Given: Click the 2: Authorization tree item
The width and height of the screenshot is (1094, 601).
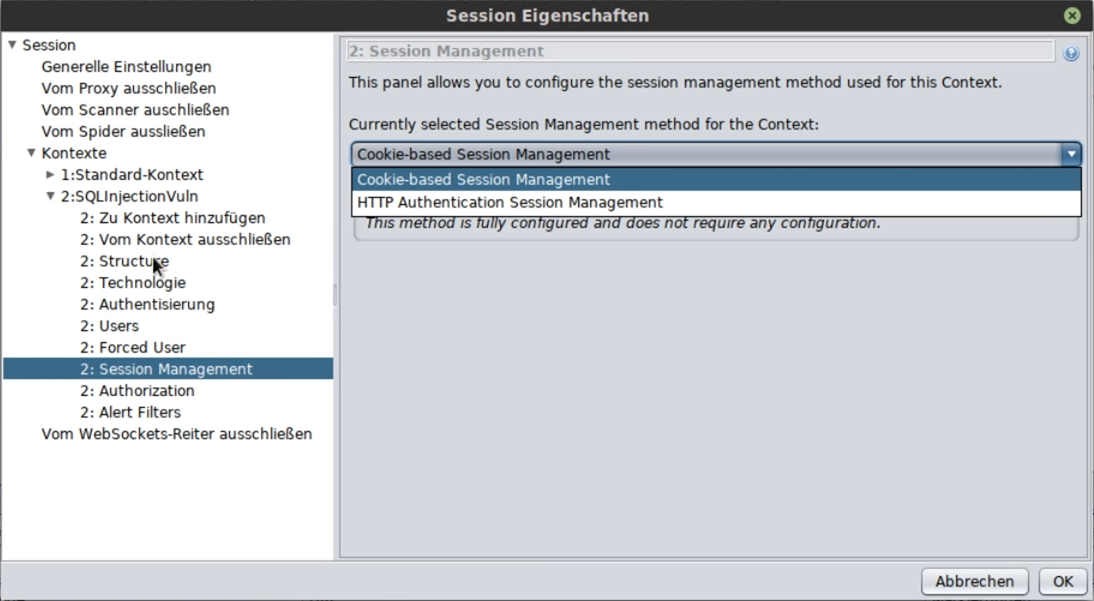Looking at the screenshot, I should (137, 391).
